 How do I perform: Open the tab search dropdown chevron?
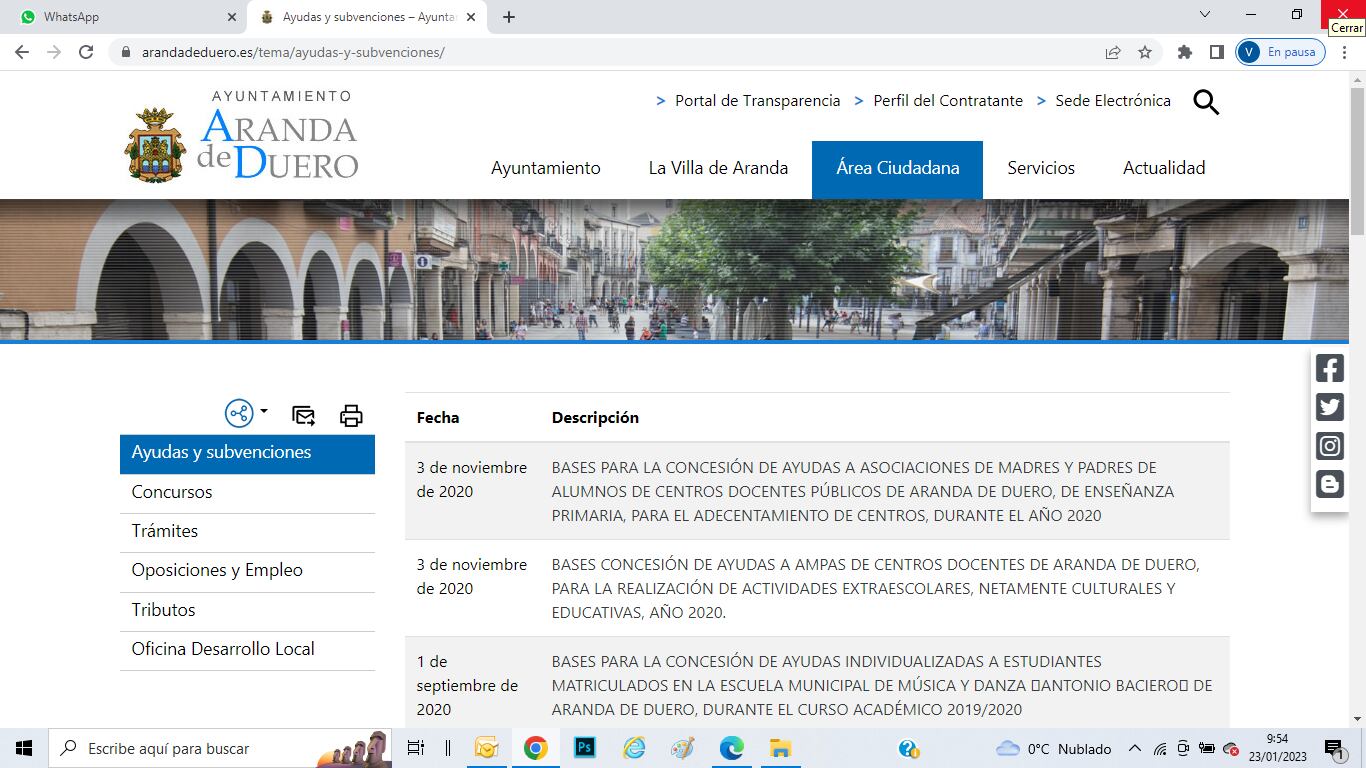1205,15
